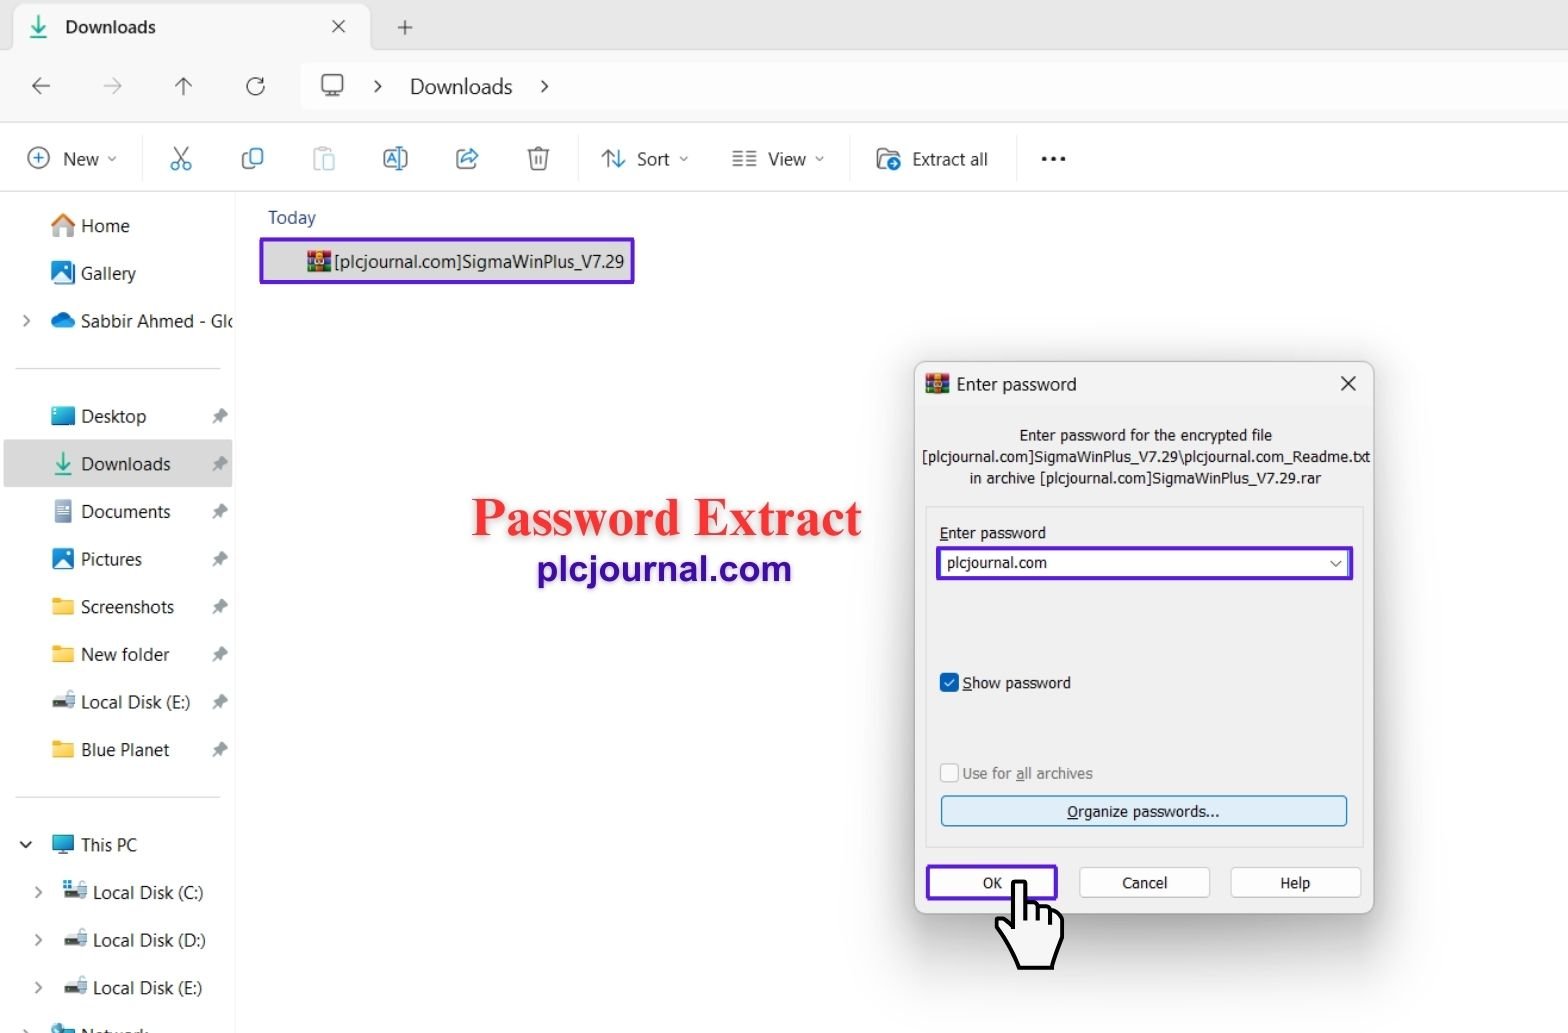Unpin Pictures from quick access
This screenshot has width=1568, height=1033.
pos(220,559)
